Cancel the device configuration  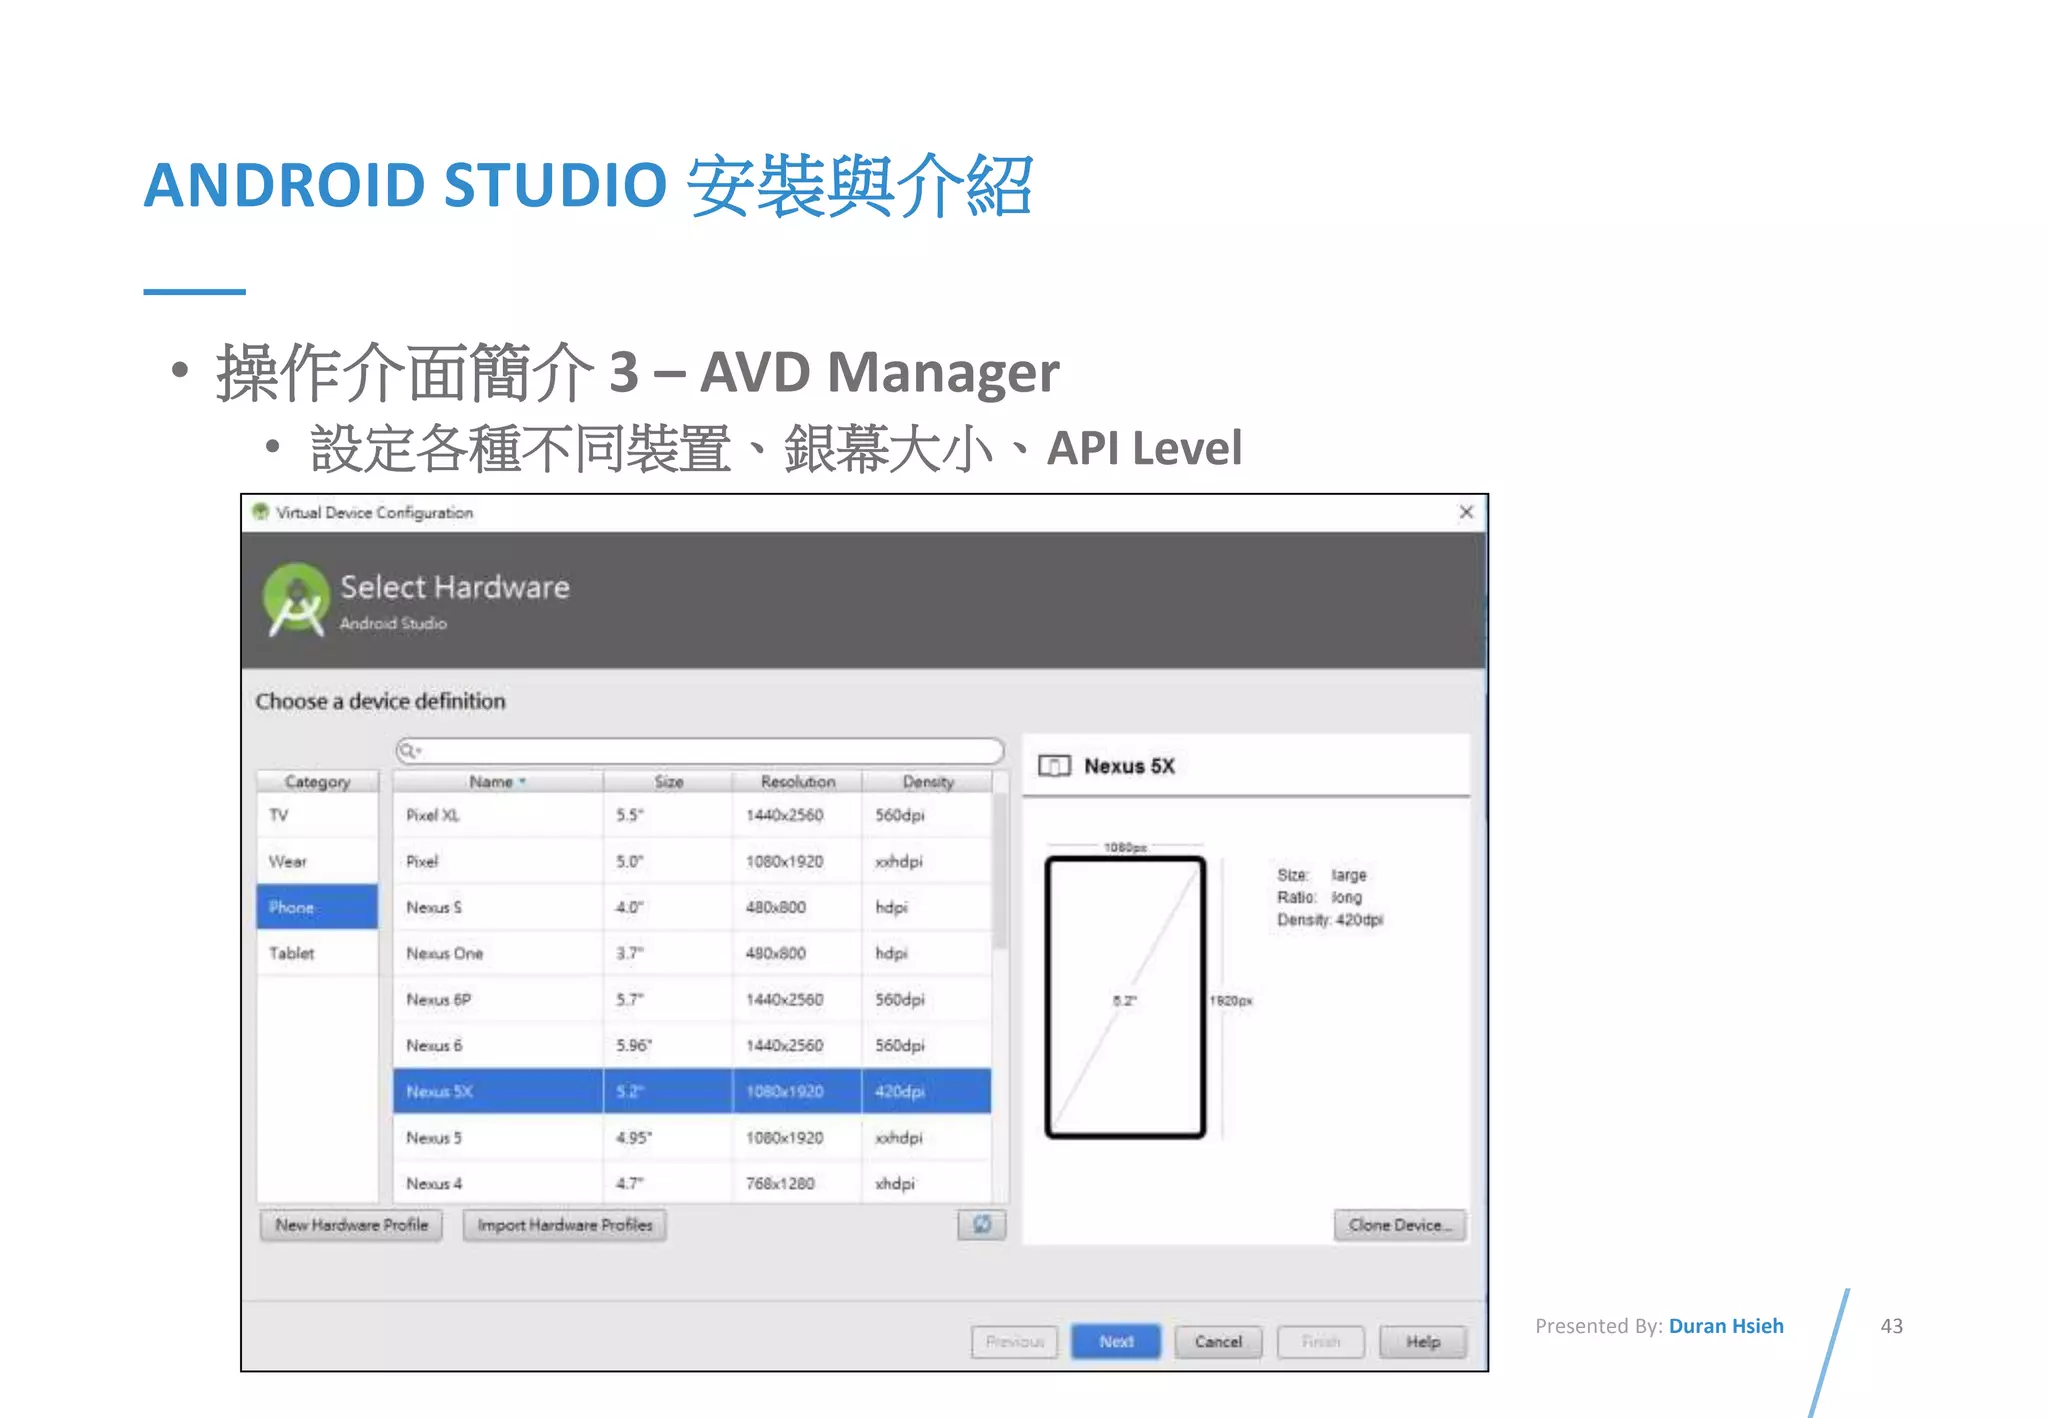(1218, 1342)
